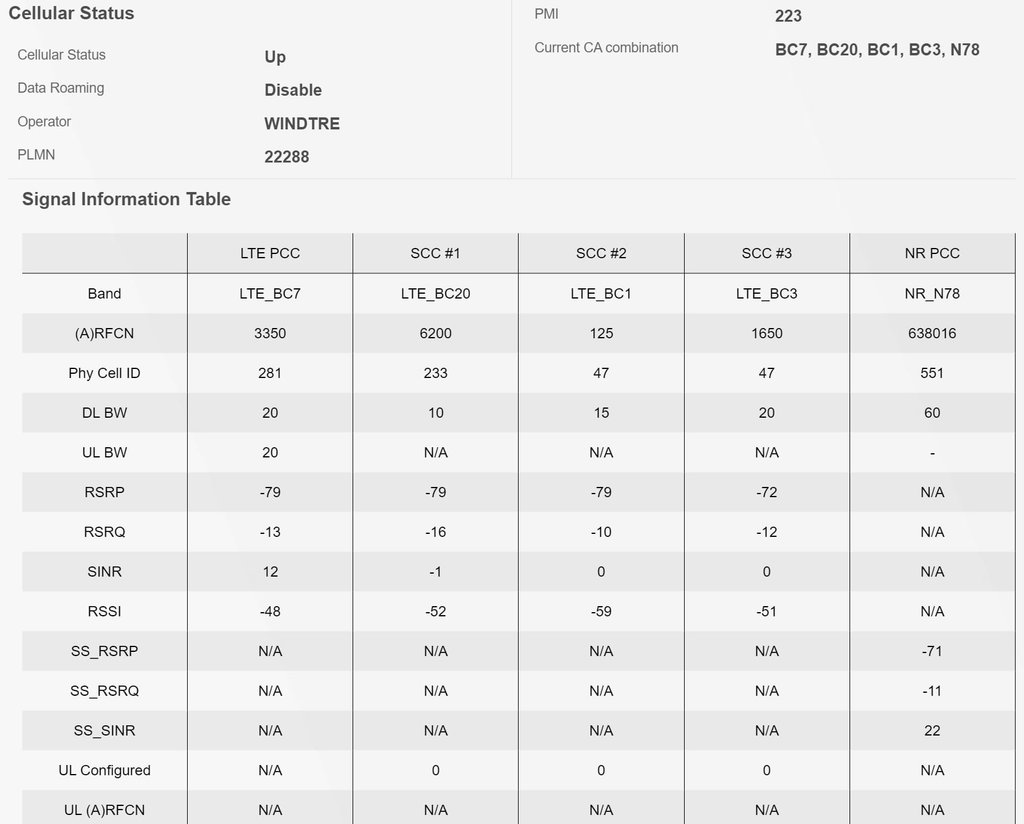
Task: Click the Phy Cell ID value 551
Action: 932,373
